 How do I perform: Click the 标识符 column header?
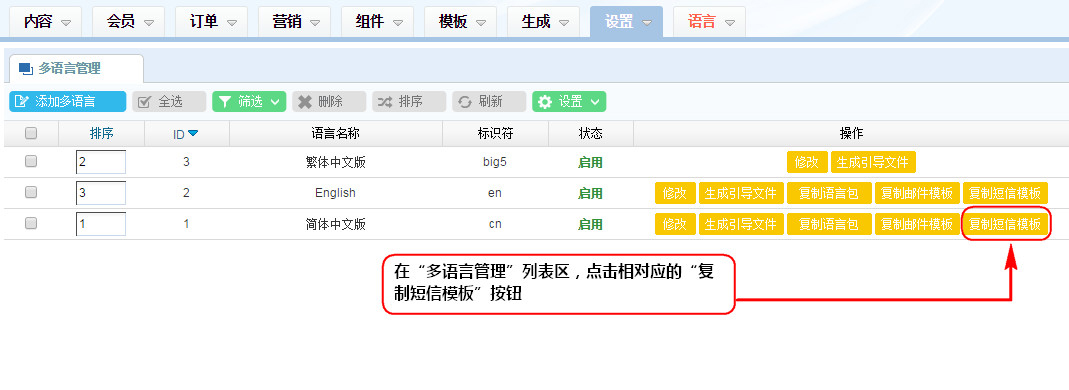coord(495,133)
